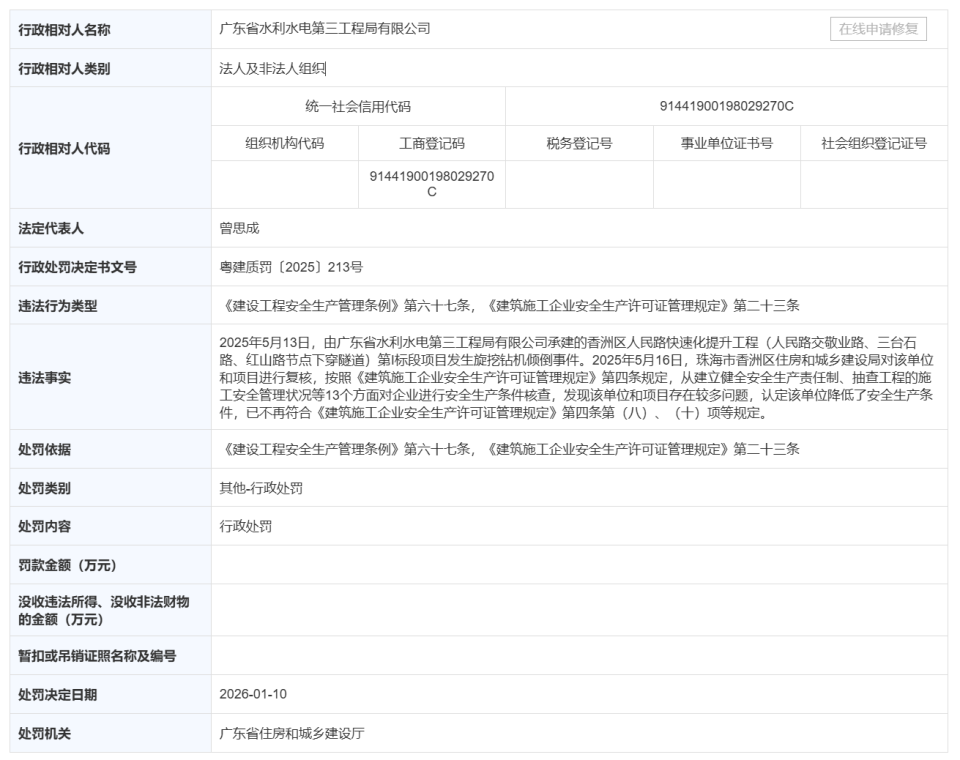This screenshot has height=760, width=960.
Task: Click the 行政处罚决定书文号 label
Action: pyautogui.click(x=78, y=267)
